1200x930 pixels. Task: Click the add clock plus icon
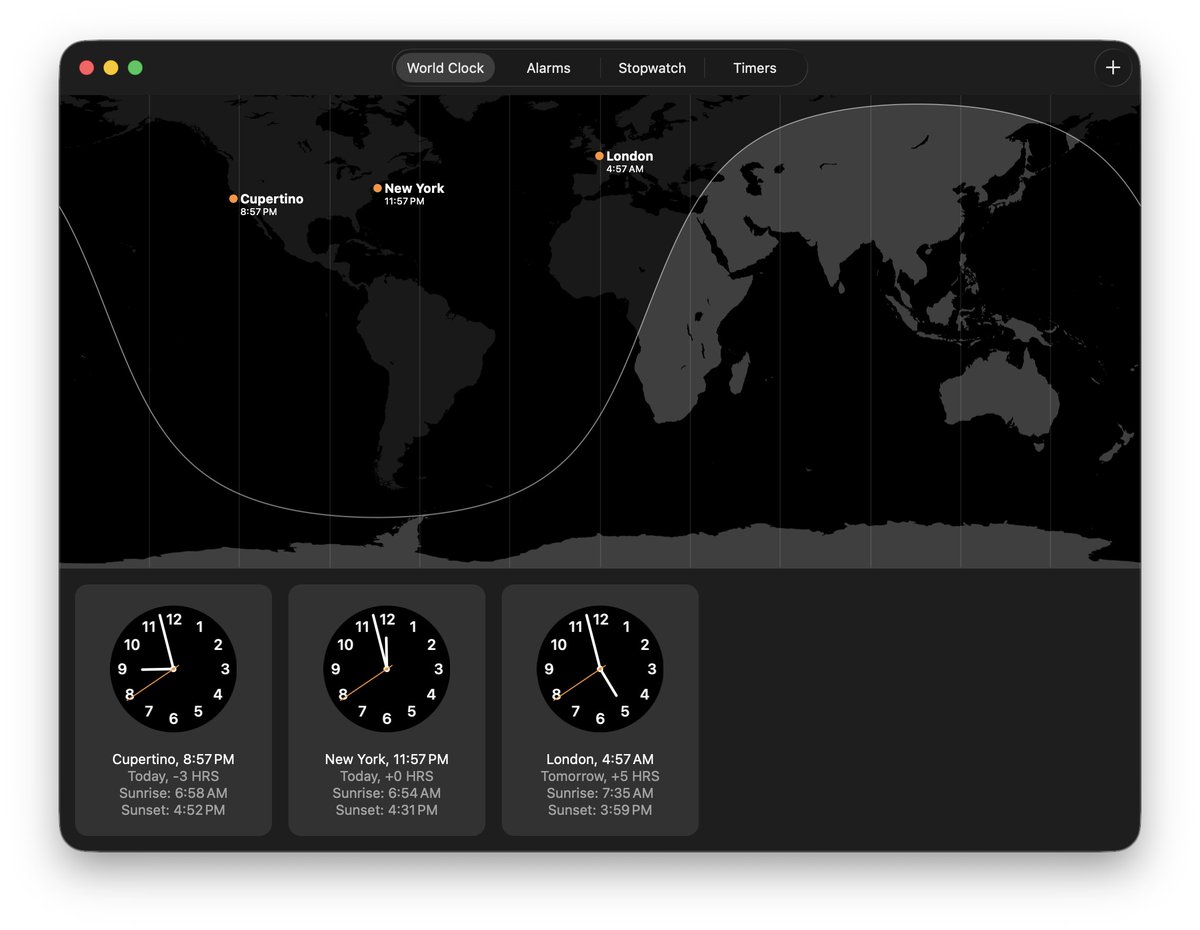(1113, 68)
